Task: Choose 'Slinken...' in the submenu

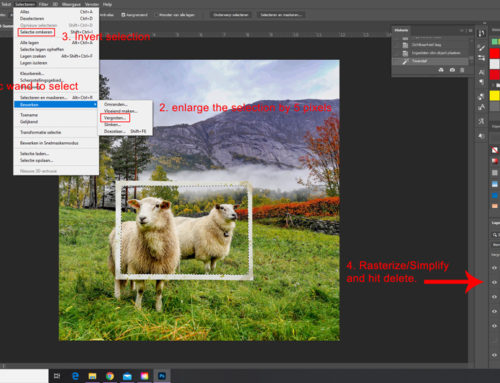Action: point(125,124)
